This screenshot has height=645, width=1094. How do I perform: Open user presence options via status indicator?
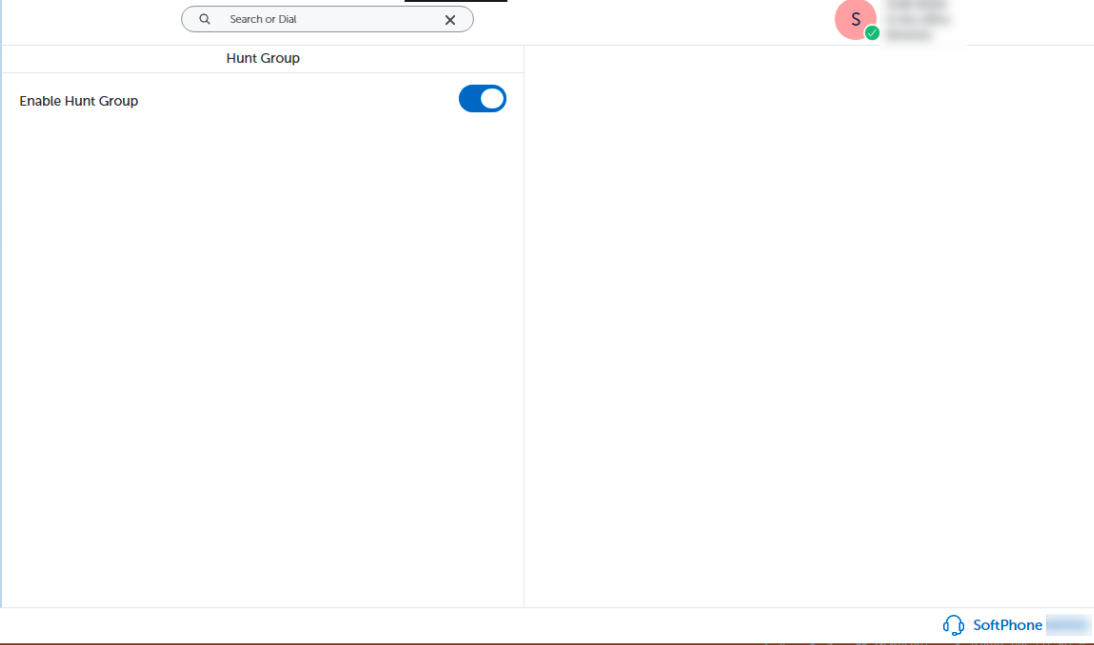click(872, 33)
